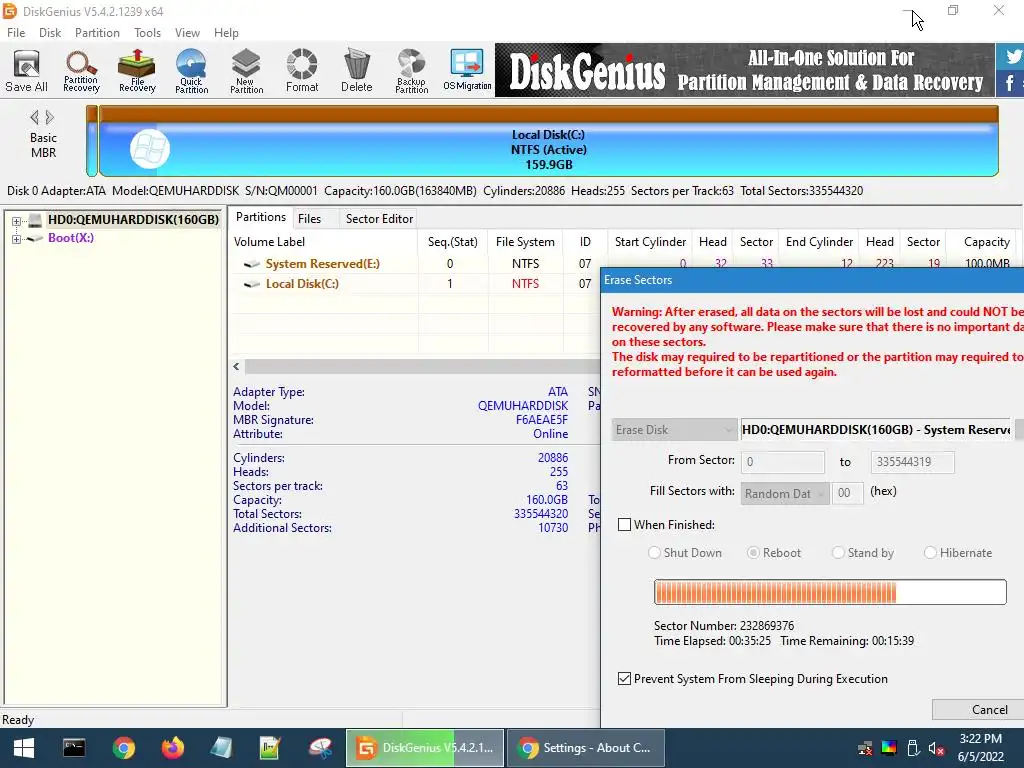Screen dimensions: 1024x768
Task: Select Local Disk(C:) partition row
Action: (415, 283)
